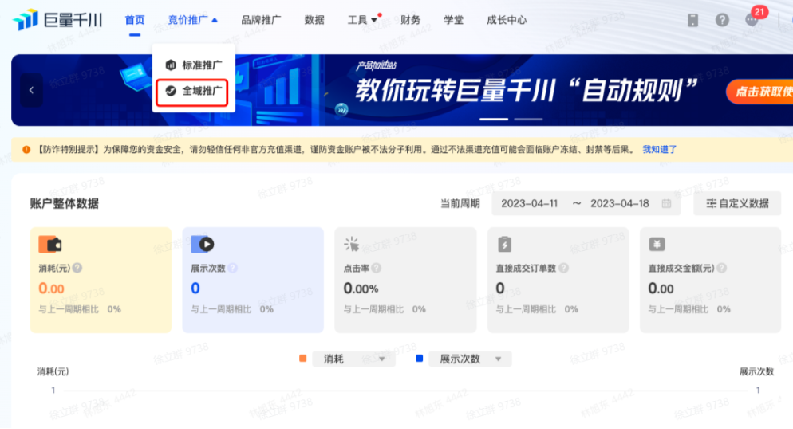Viewport: 793px width, 429px height.
Task: Select the second banner indicator
Action: pyautogui.click(x=528, y=119)
